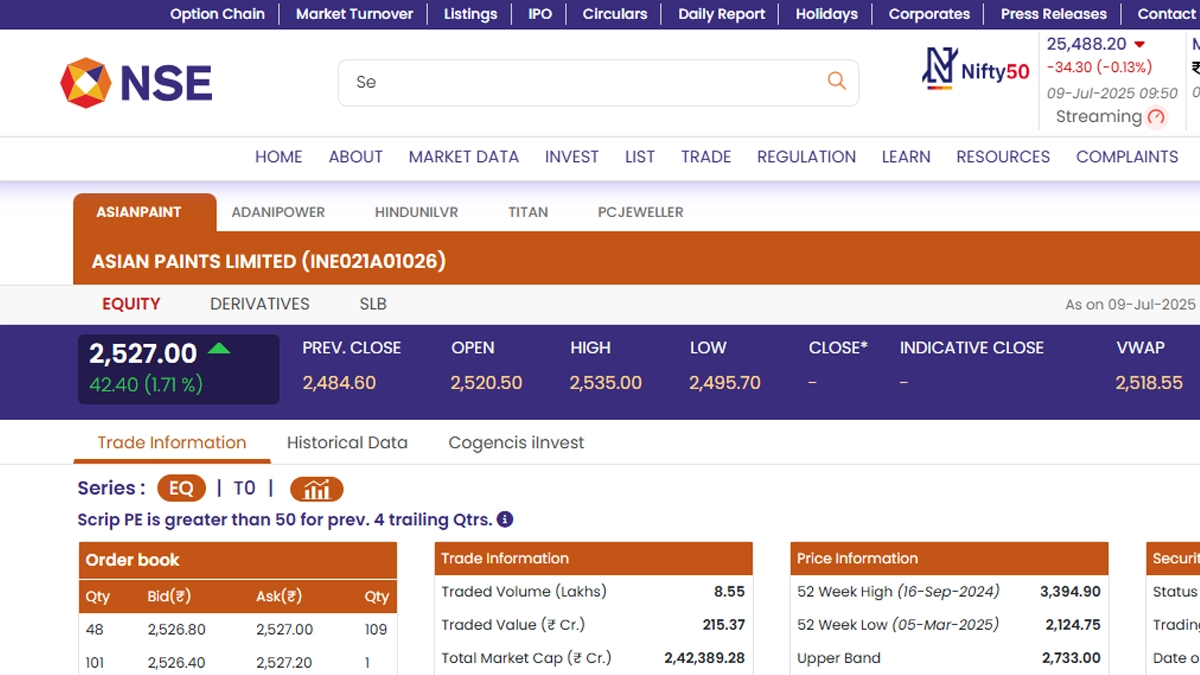Click into the search input field

click(580, 82)
